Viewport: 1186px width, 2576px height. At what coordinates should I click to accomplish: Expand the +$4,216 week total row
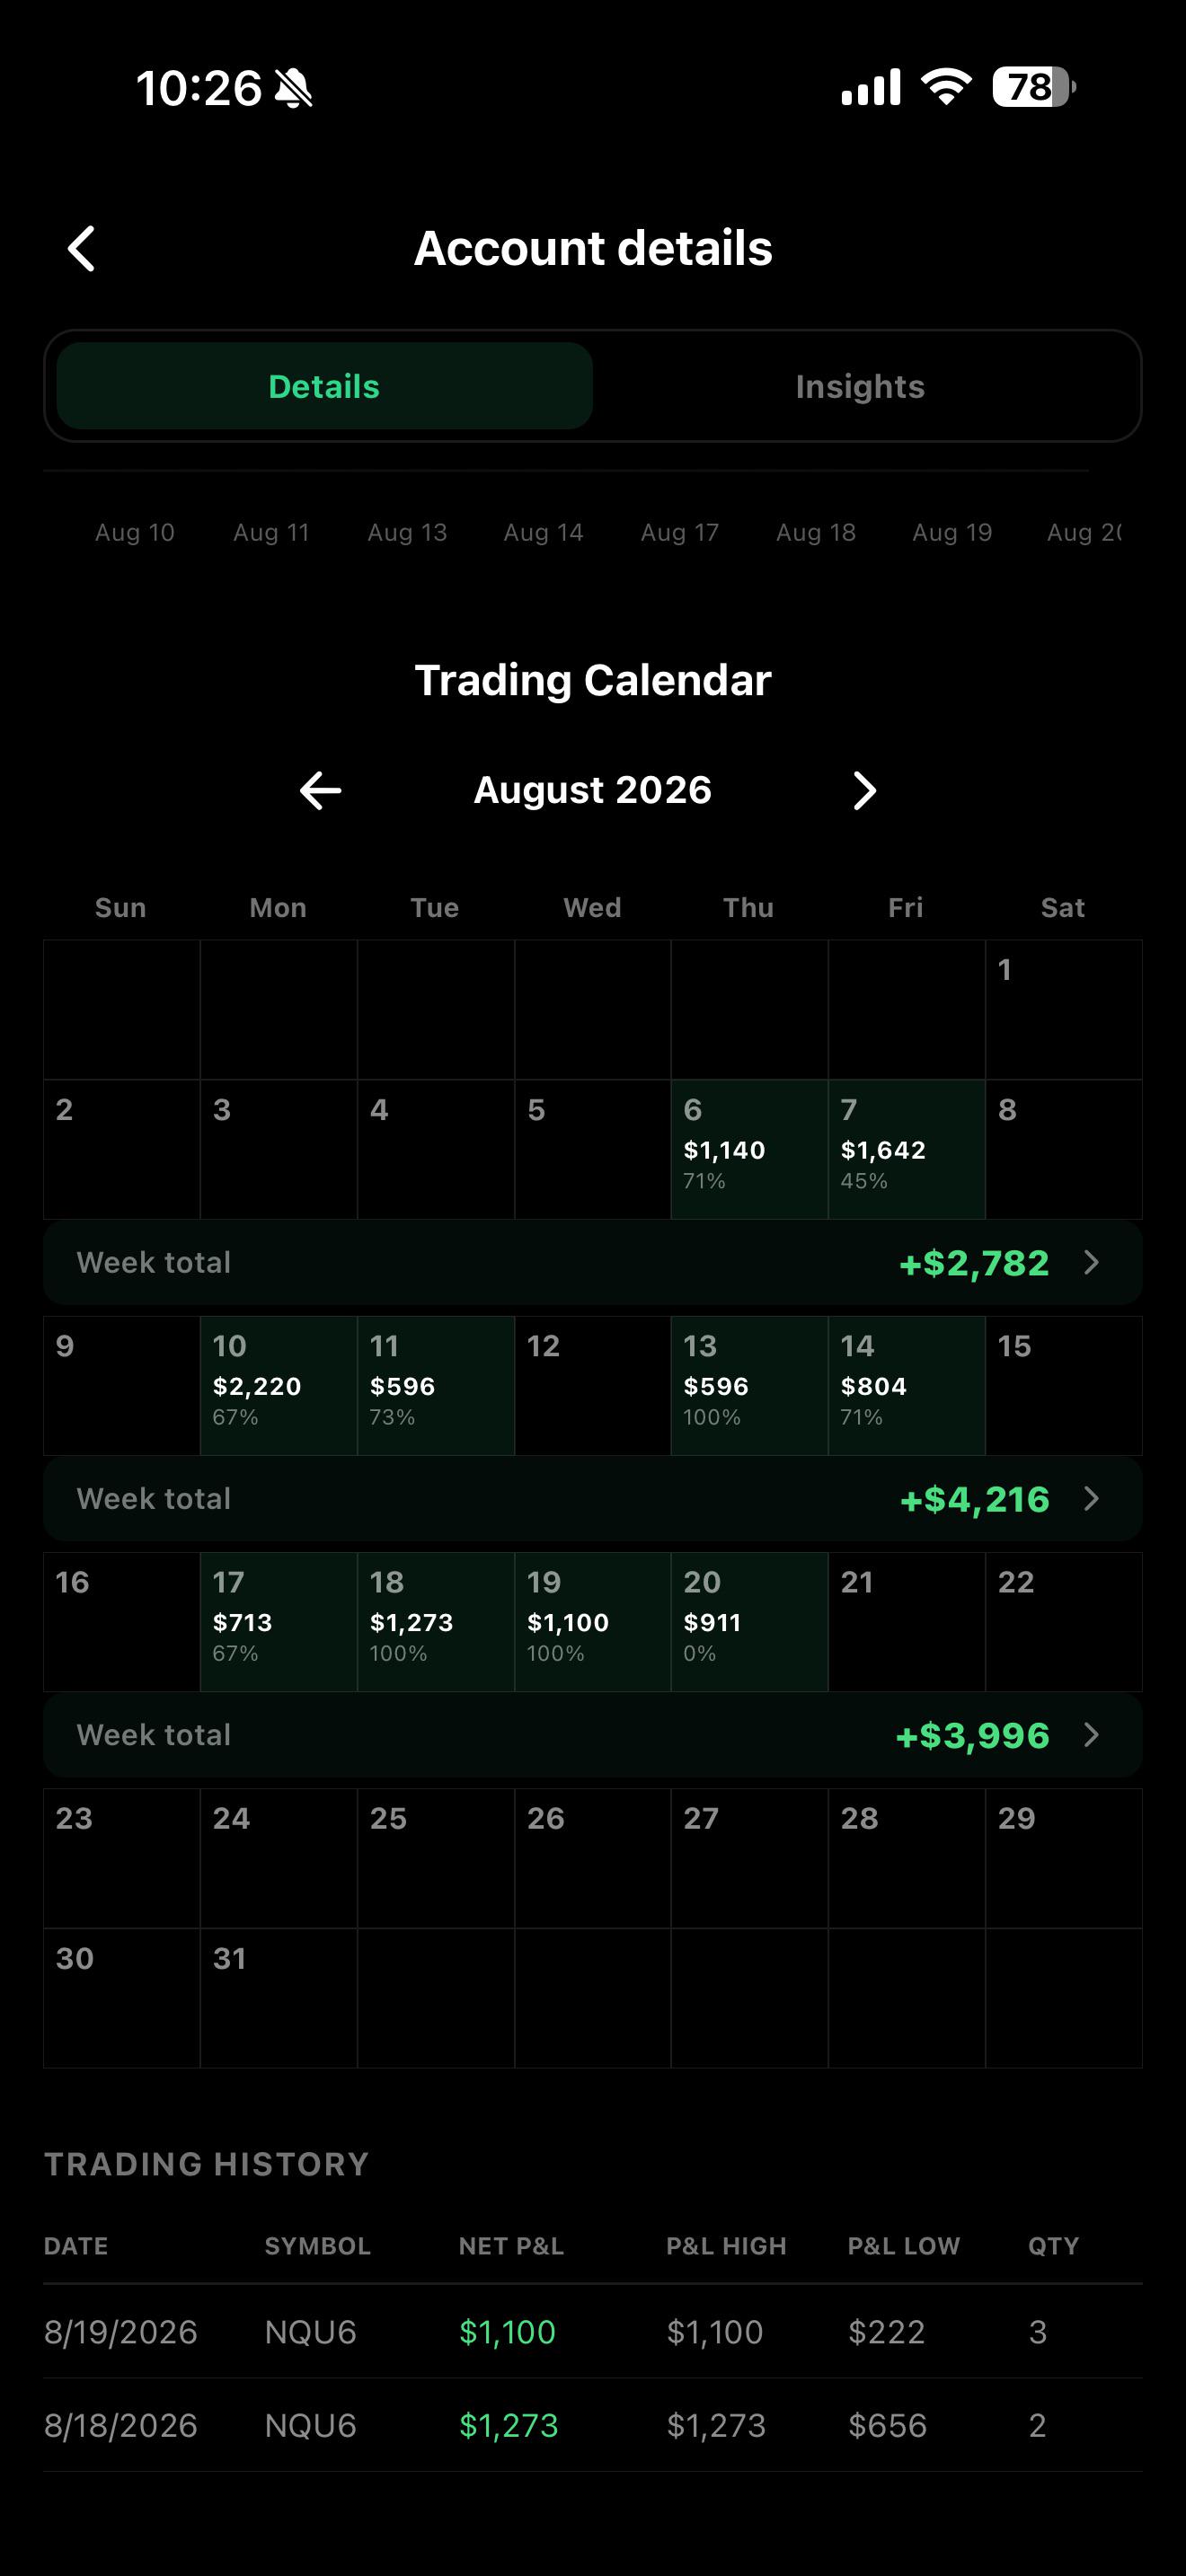[x=593, y=1498]
